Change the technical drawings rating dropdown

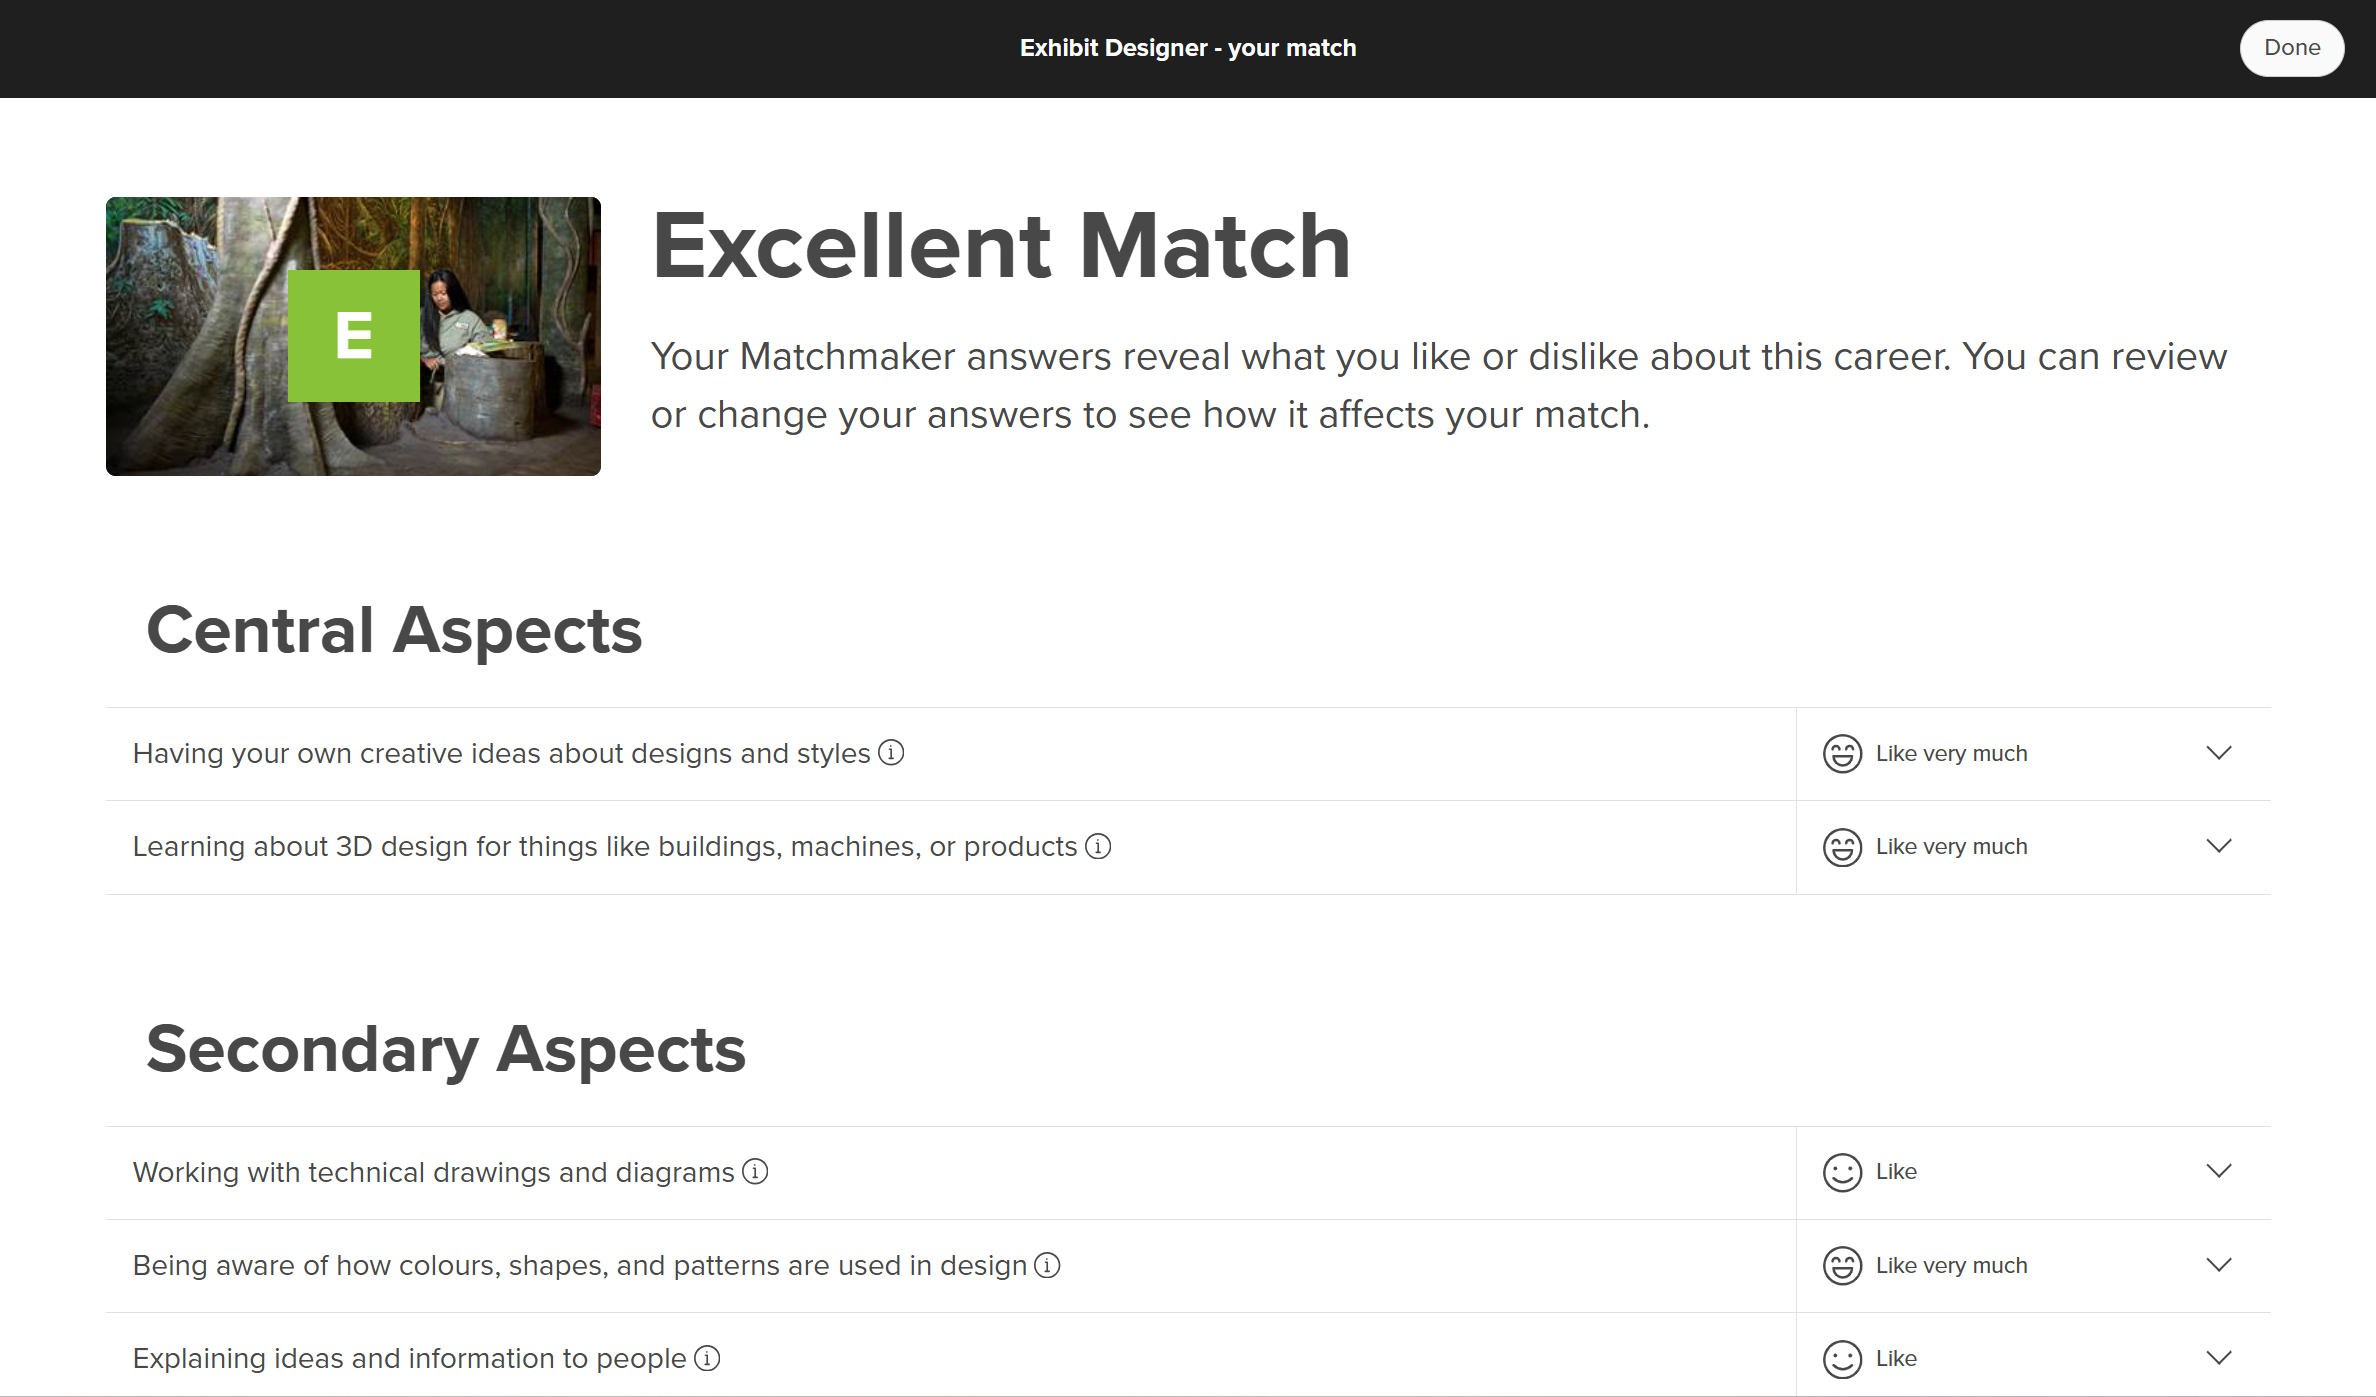[2219, 1171]
